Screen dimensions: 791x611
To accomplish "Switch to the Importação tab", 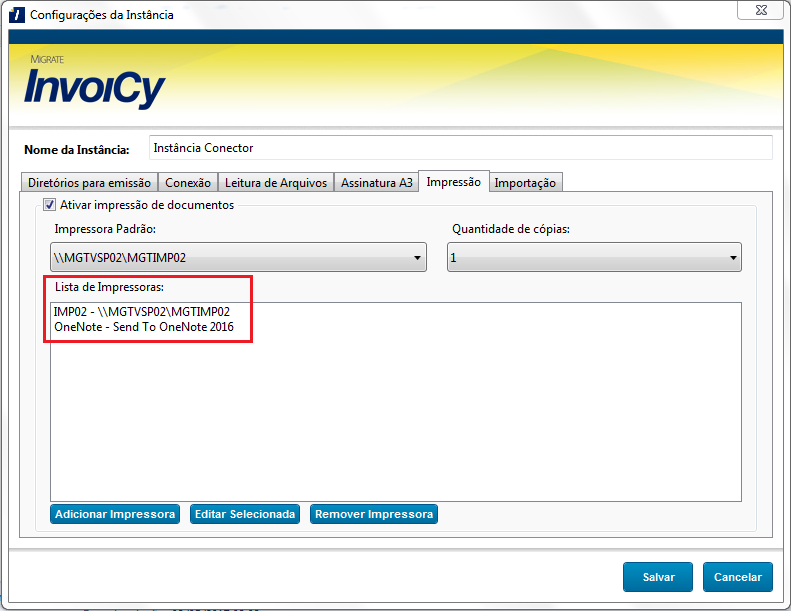I will click(526, 183).
